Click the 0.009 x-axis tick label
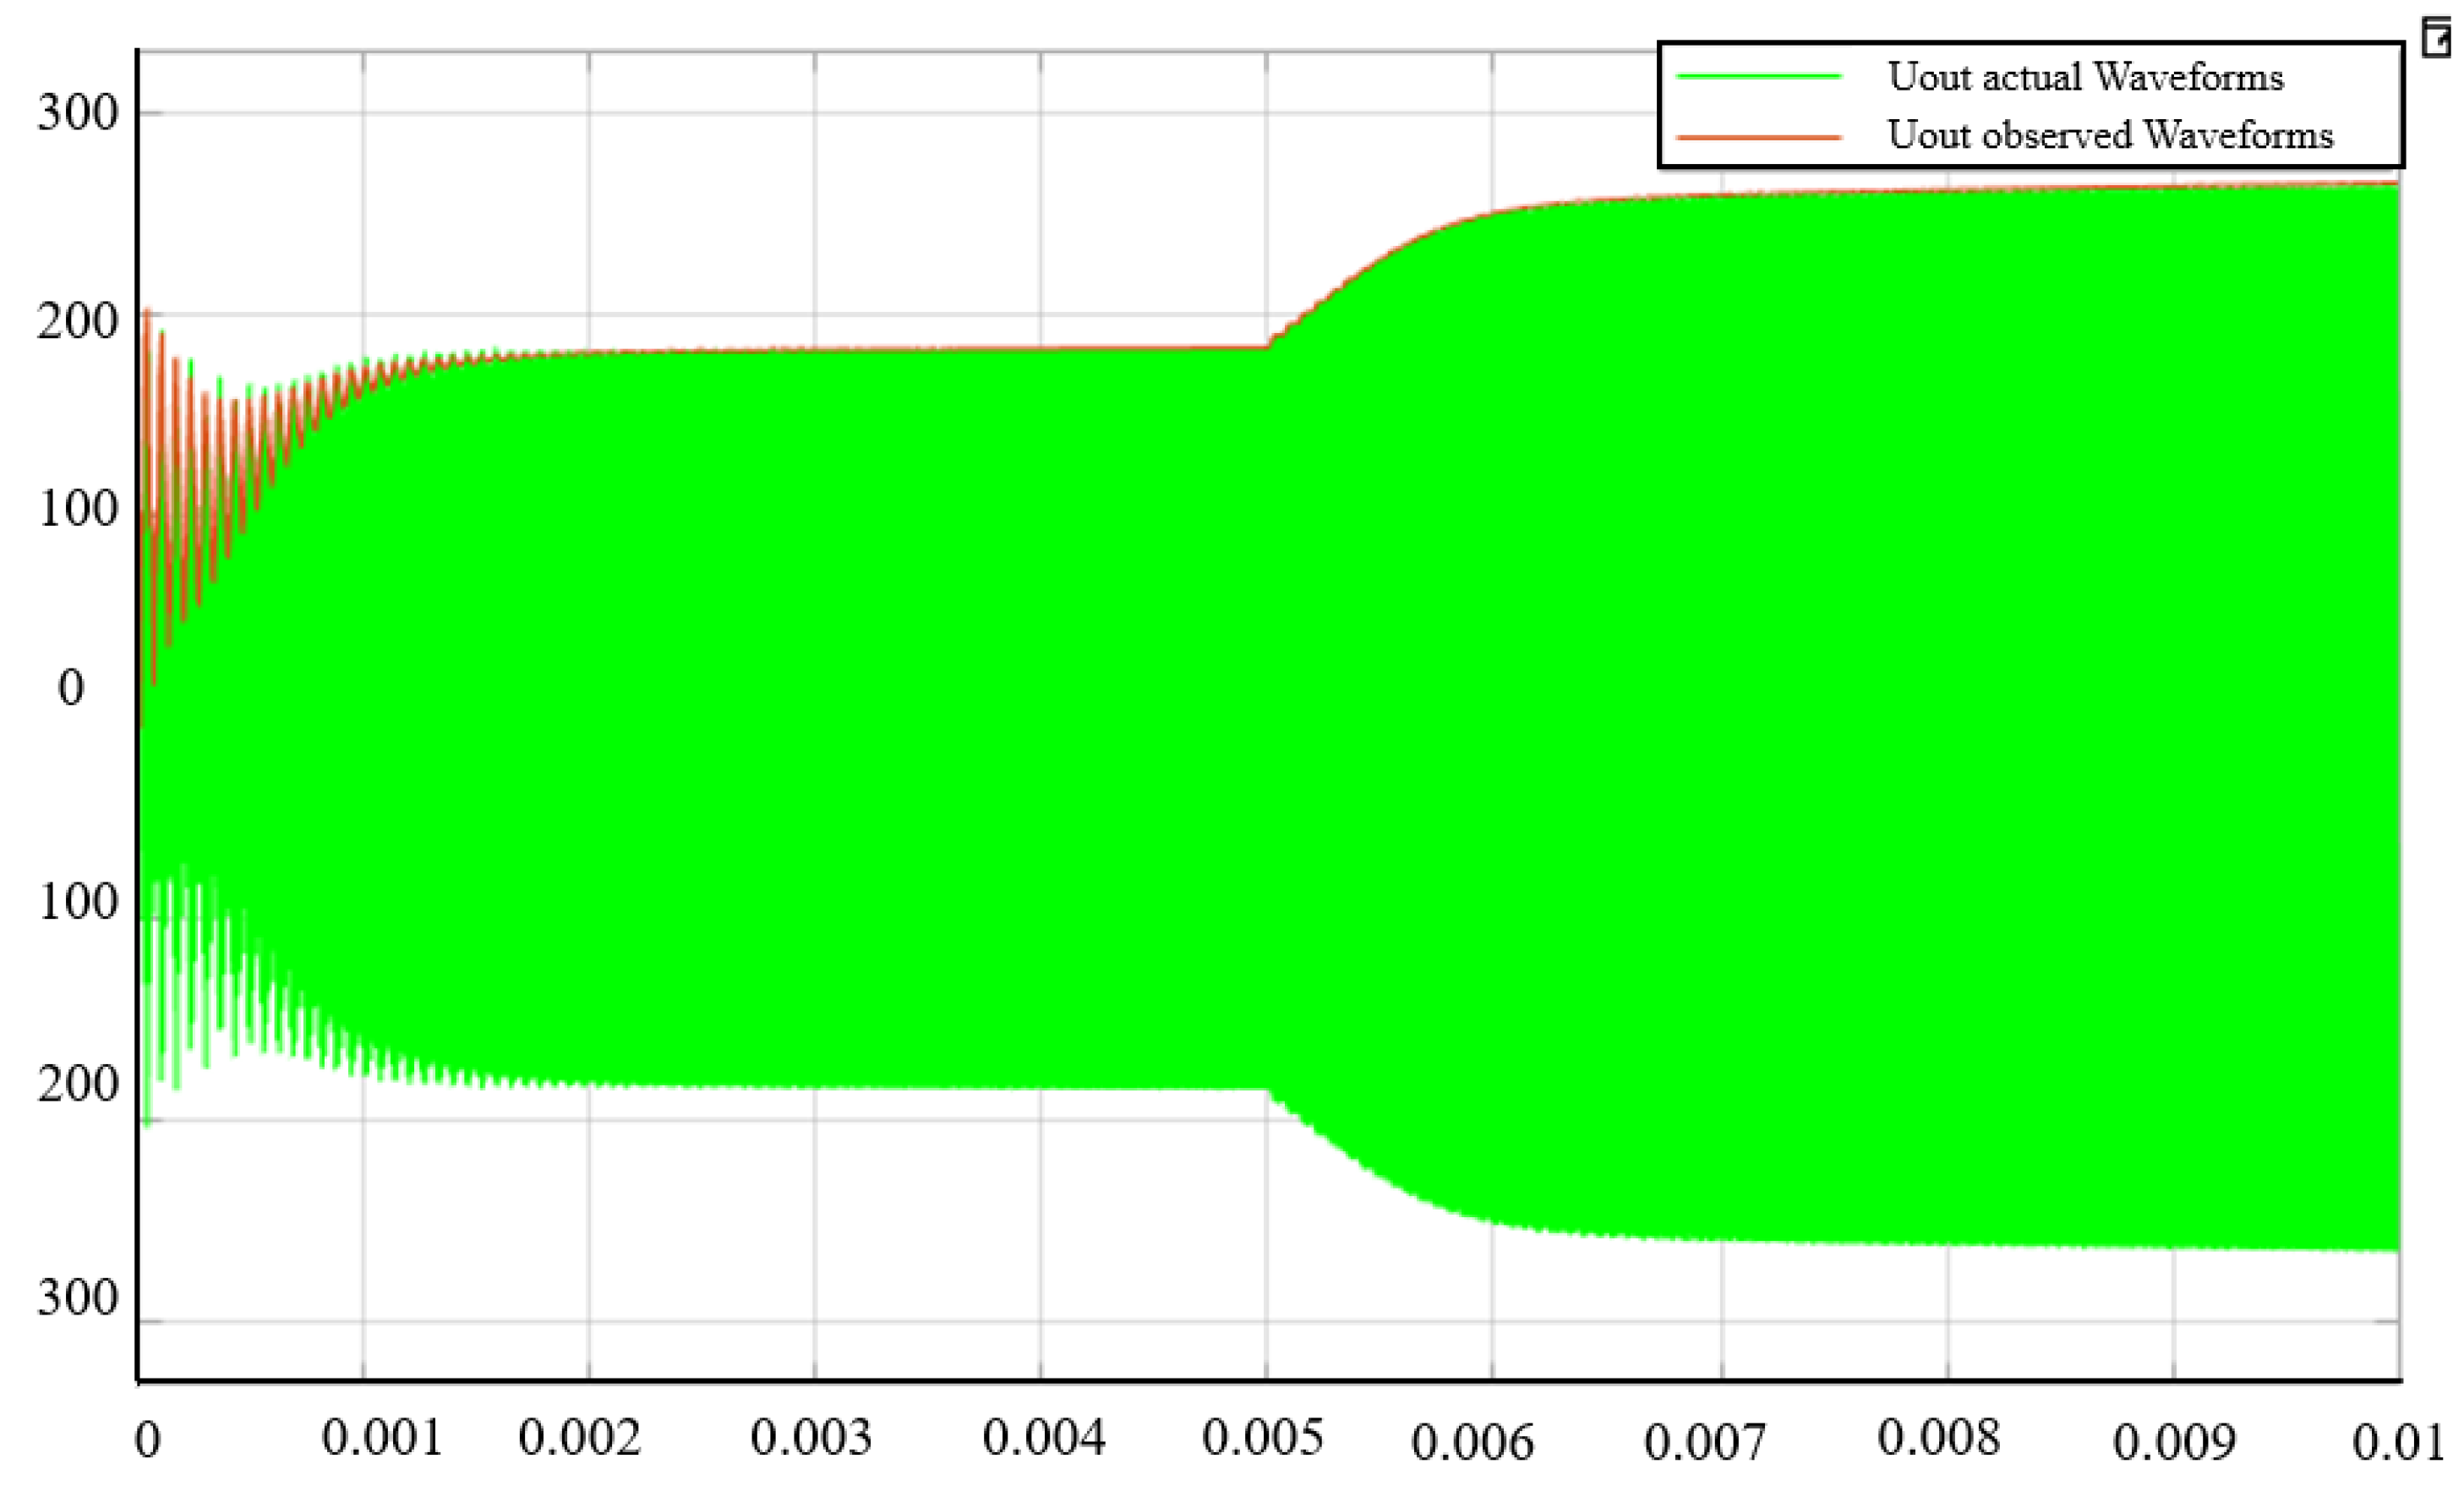Image resolution: width=2464 pixels, height=1486 pixels. (x=2174, y=1442)
